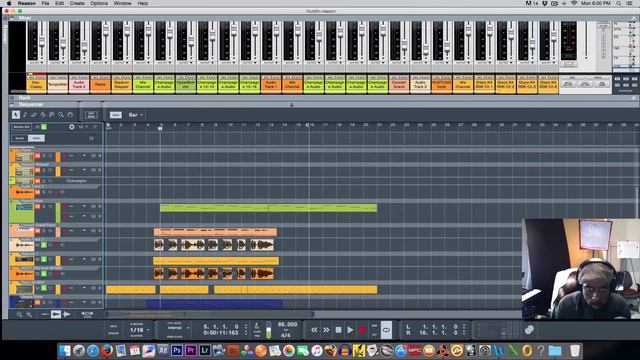Open the Bar snap value dropdown
This screenshot has height=360, width=640.
coord(136,115)
